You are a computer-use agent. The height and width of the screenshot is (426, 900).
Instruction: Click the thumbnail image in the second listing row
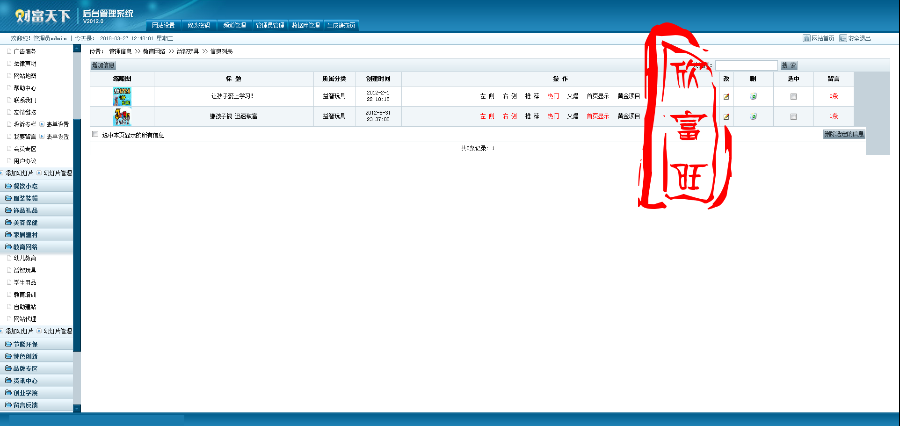122,117
